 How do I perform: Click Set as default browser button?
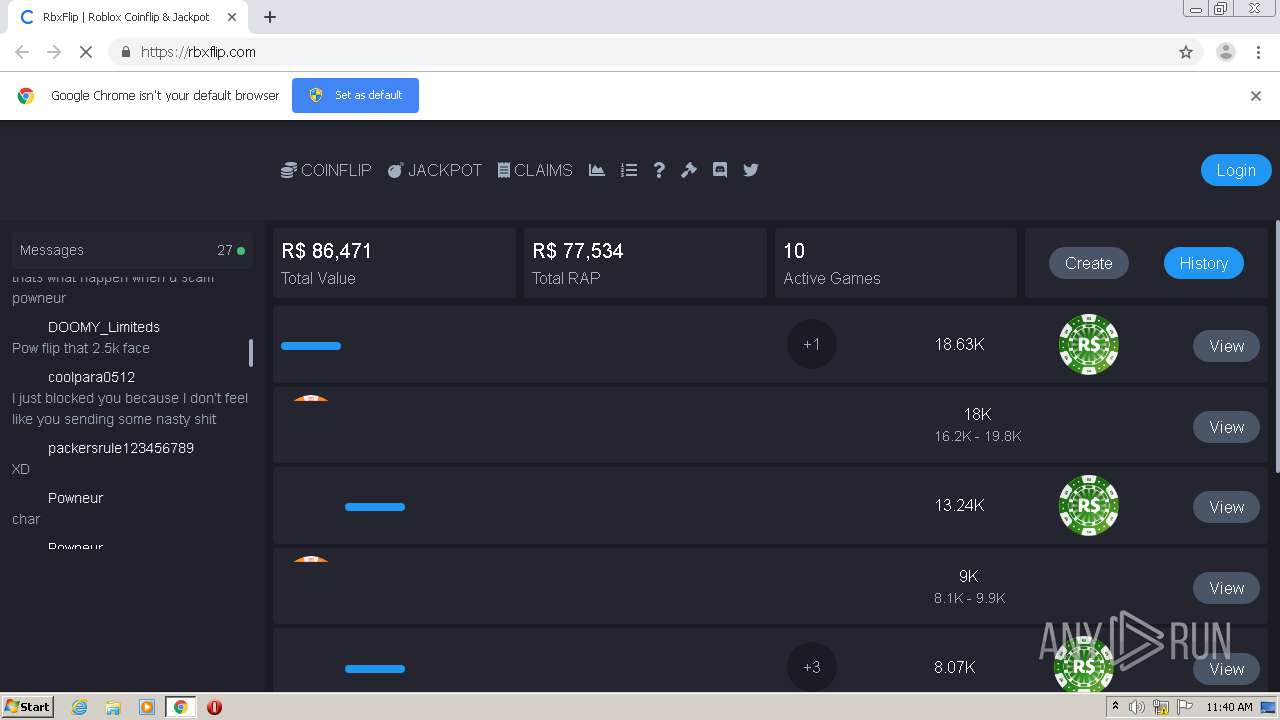pyautogui.click(x=355, y=95)
